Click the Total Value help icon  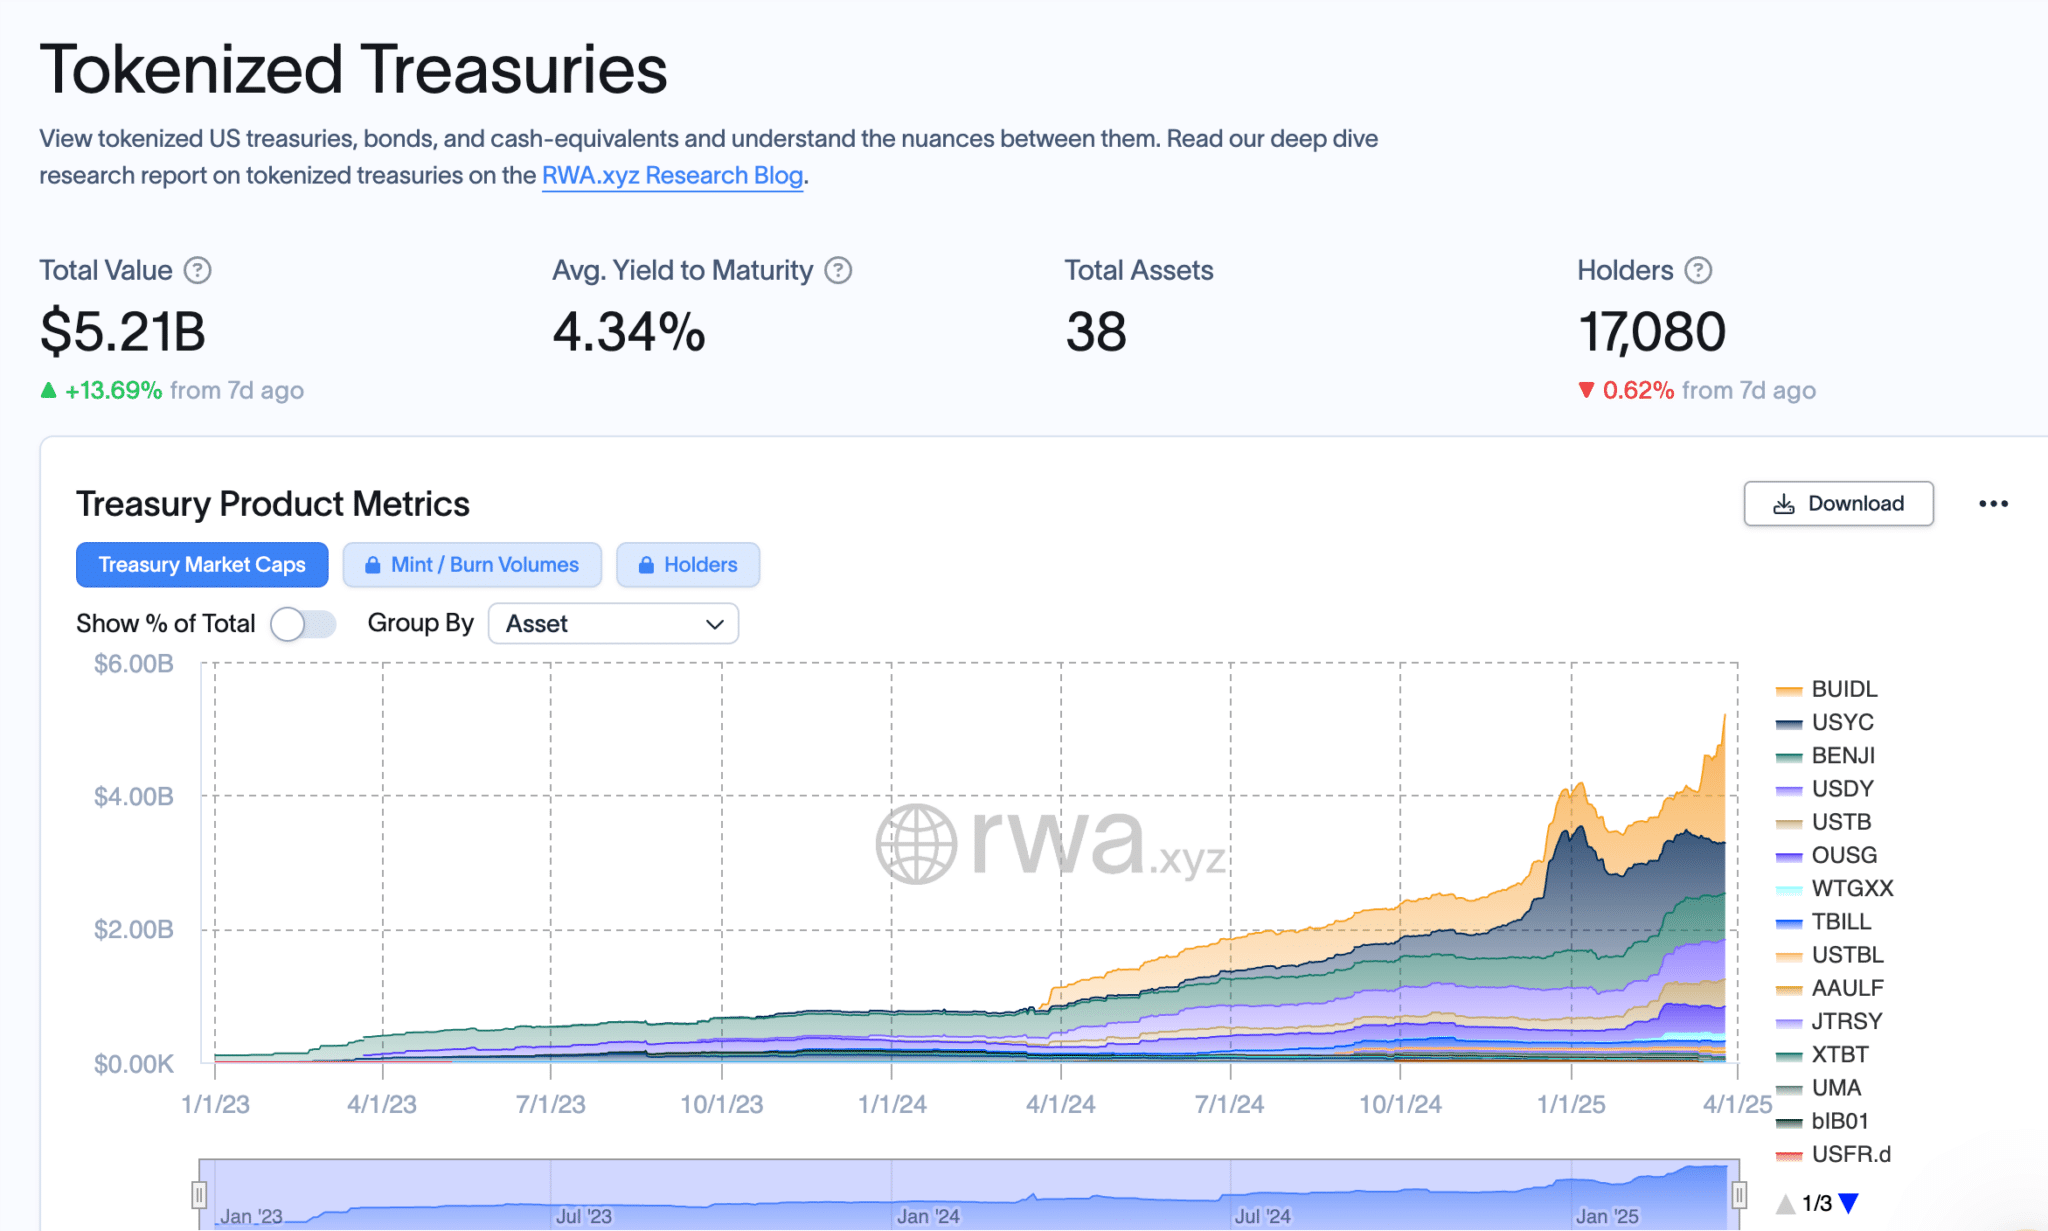coord(198,270)
